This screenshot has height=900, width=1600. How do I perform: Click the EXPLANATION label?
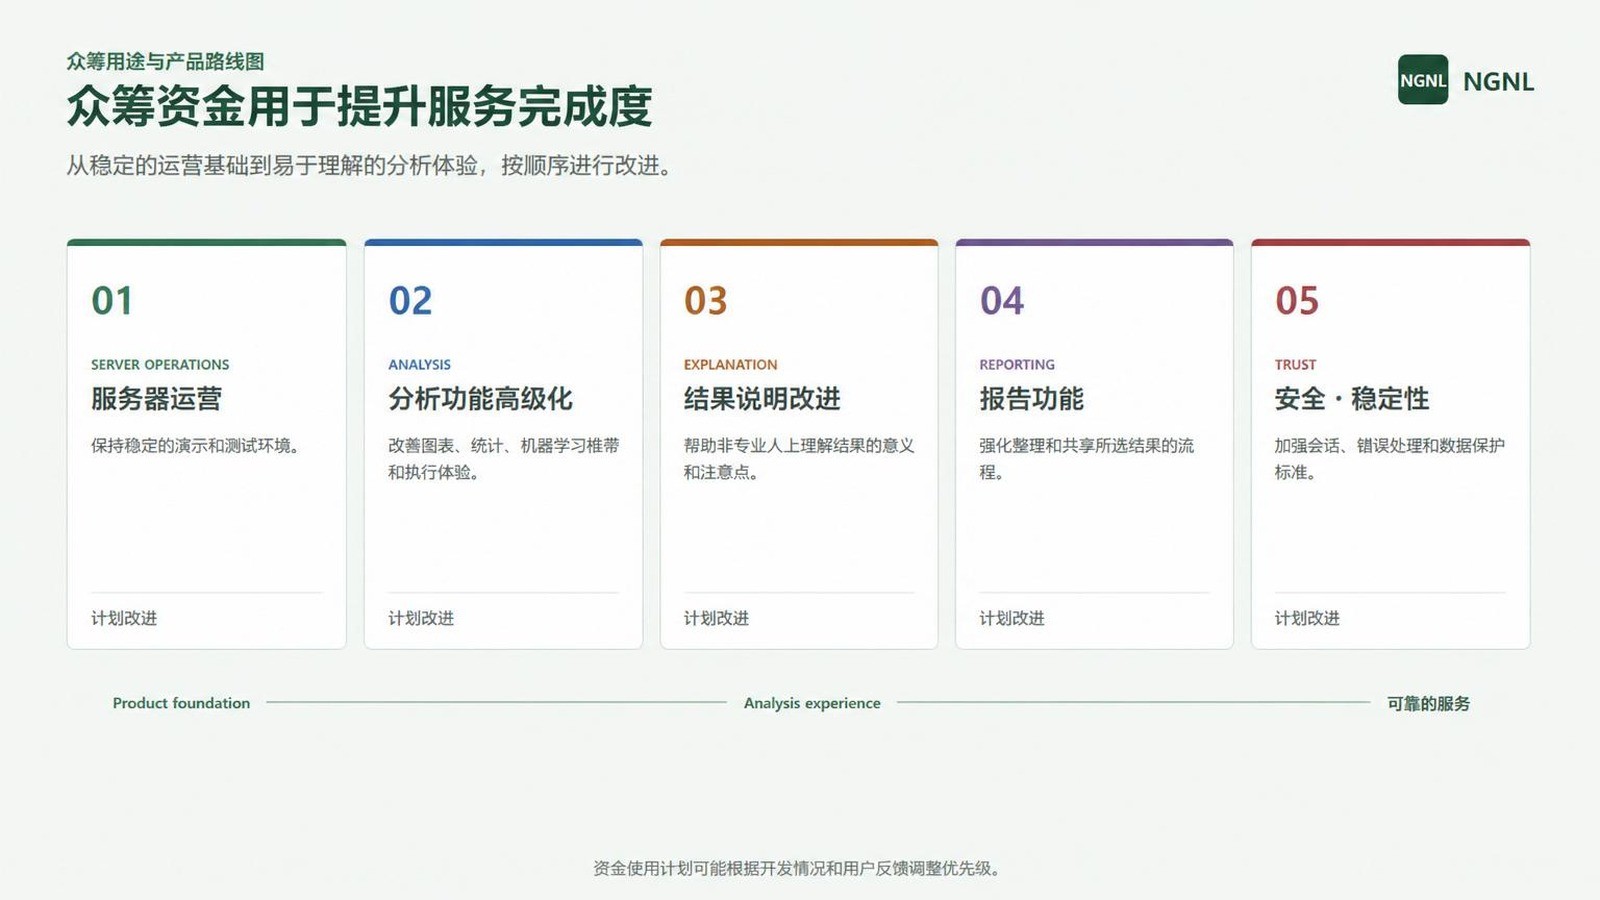point(730,365)
